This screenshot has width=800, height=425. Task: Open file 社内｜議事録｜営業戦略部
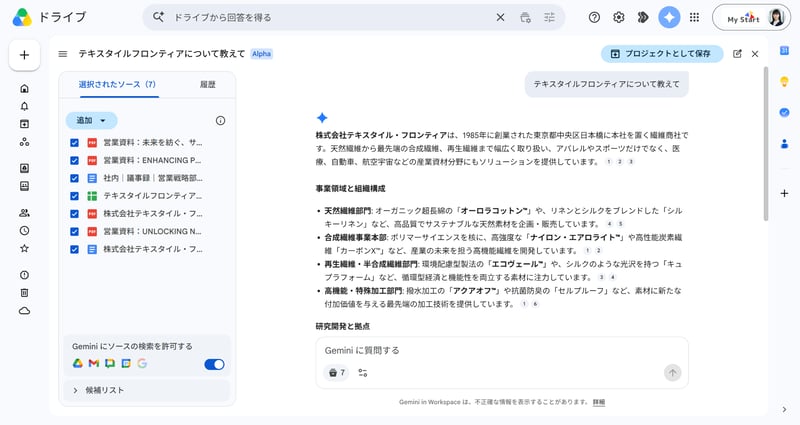click(153, 178)
